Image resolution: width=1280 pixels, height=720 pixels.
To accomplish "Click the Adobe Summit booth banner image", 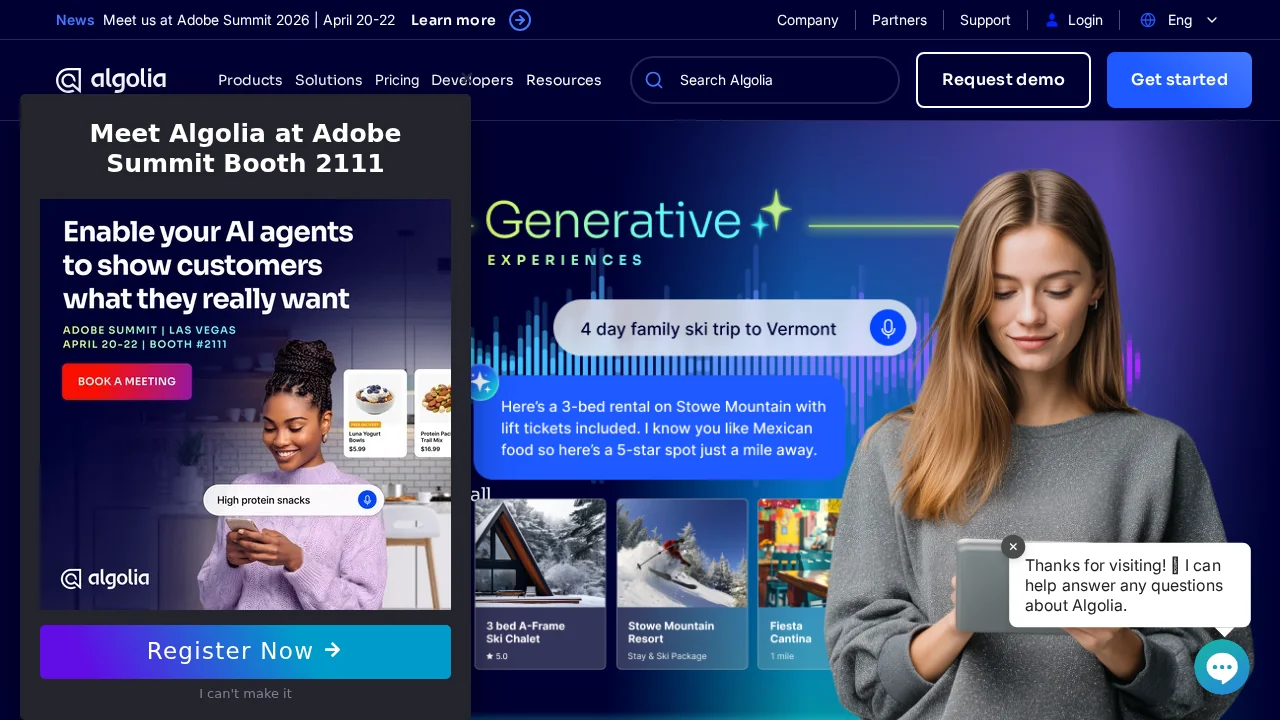I will pos(245,404).
